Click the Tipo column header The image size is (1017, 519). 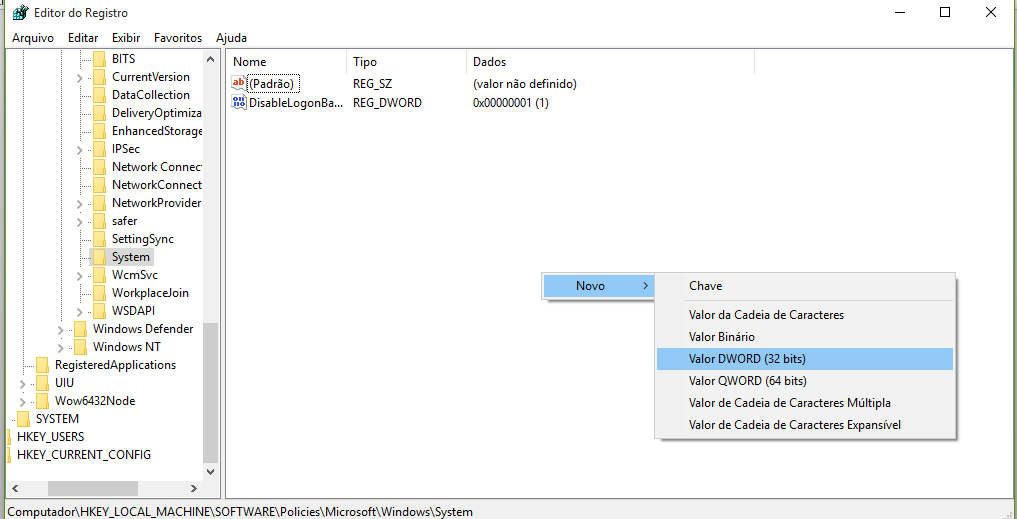pos(365,62)
